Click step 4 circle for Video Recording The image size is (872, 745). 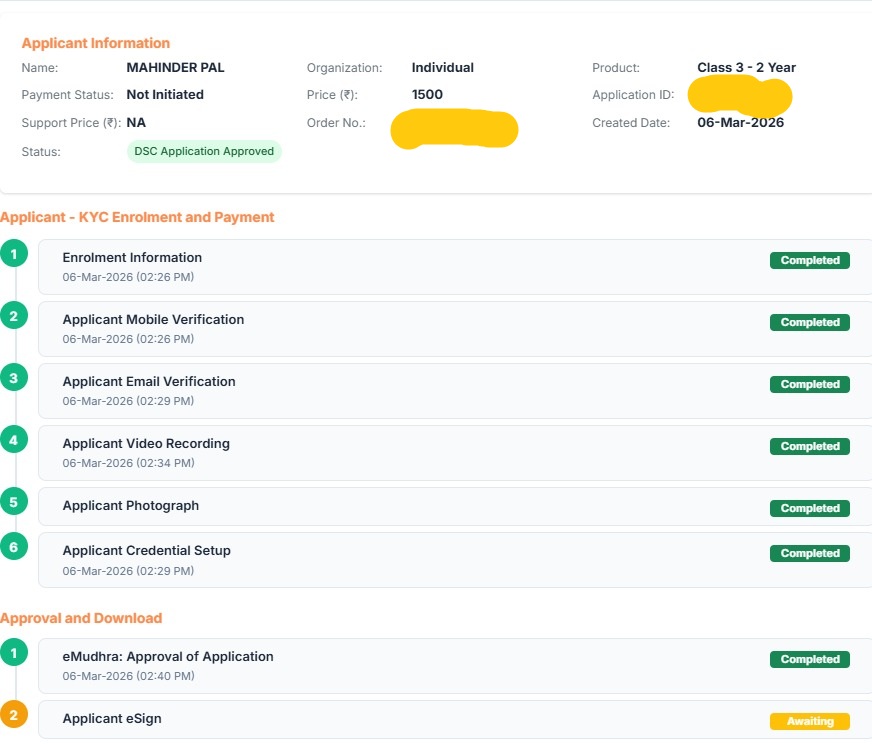coord(14,440)
